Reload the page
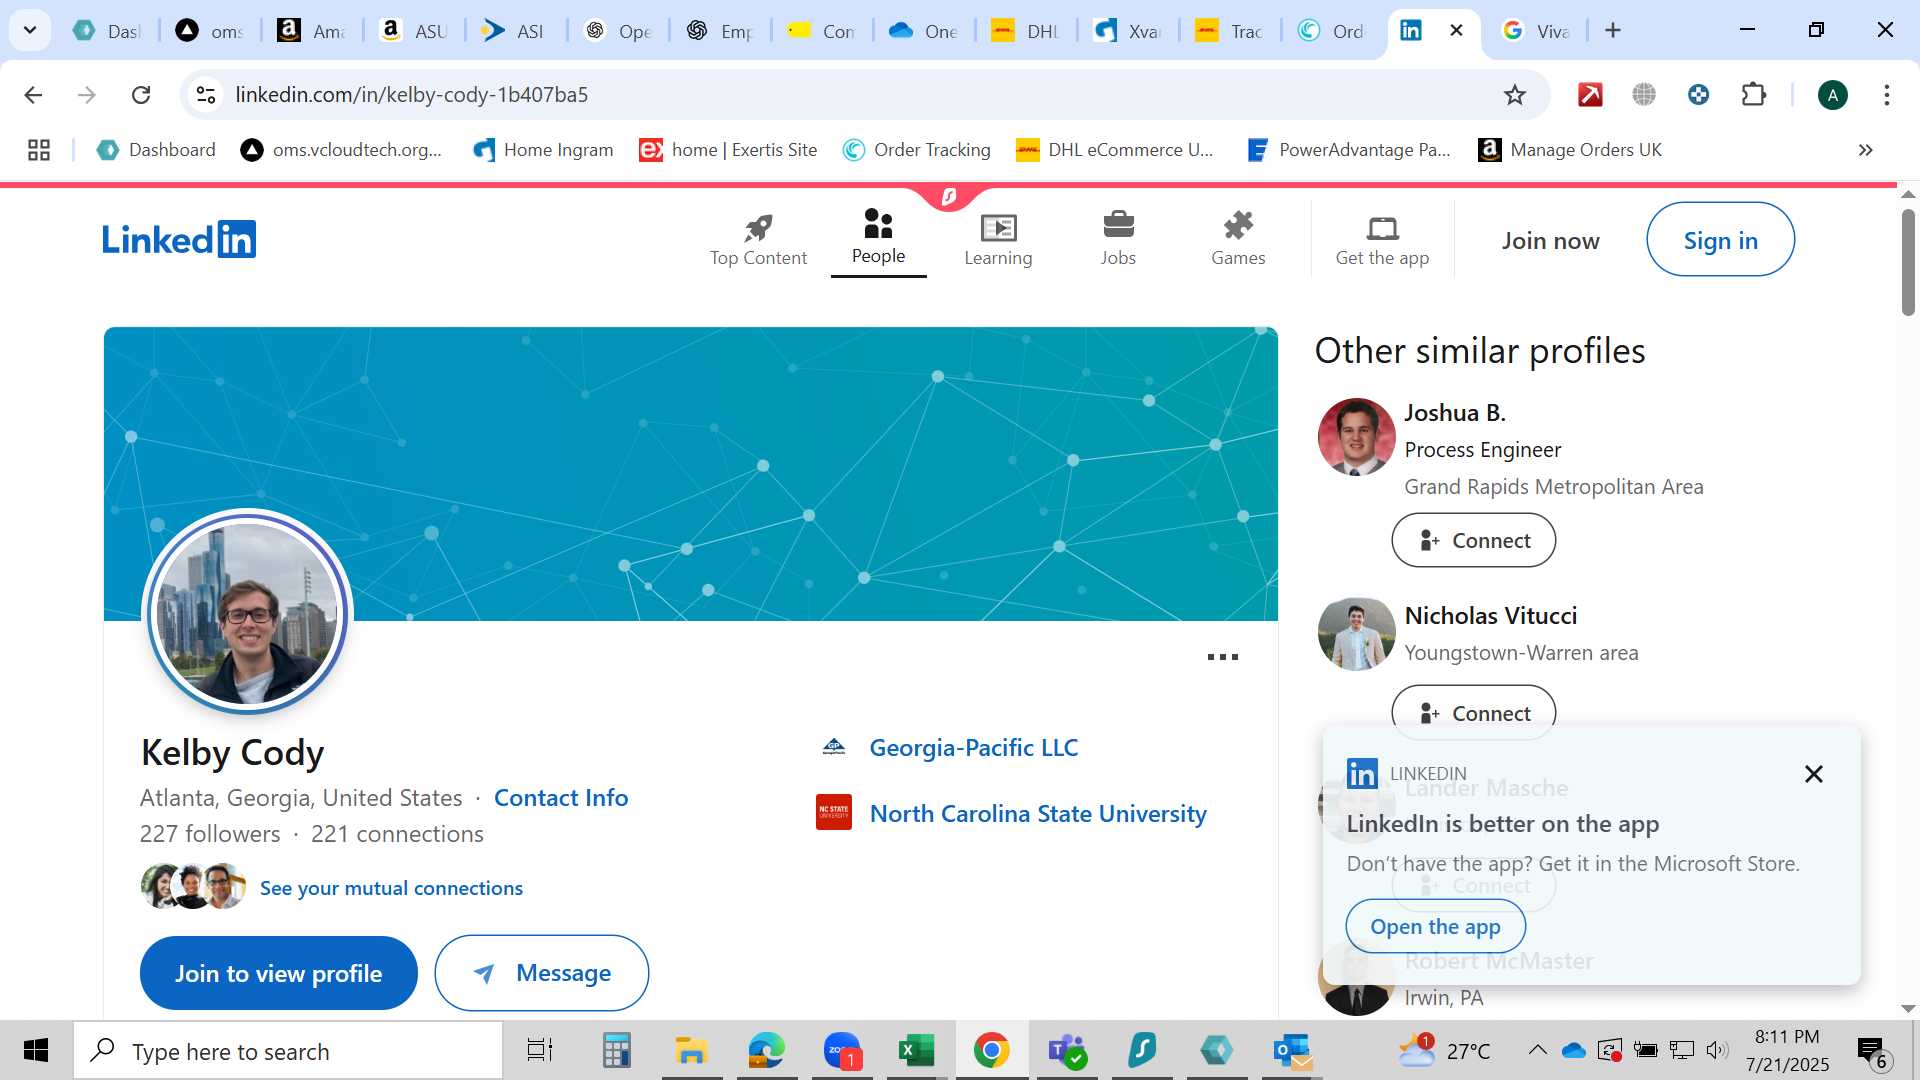 [x=141, y=95]
